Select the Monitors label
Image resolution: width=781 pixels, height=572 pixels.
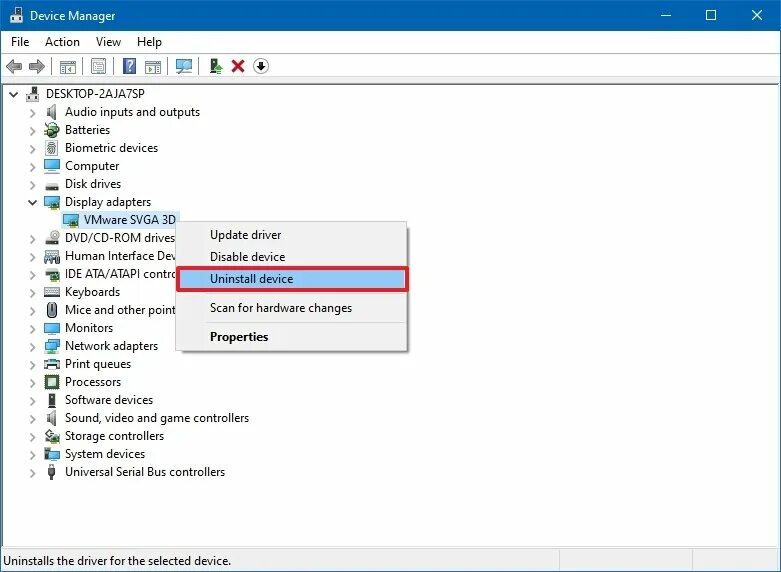(89, 328)
